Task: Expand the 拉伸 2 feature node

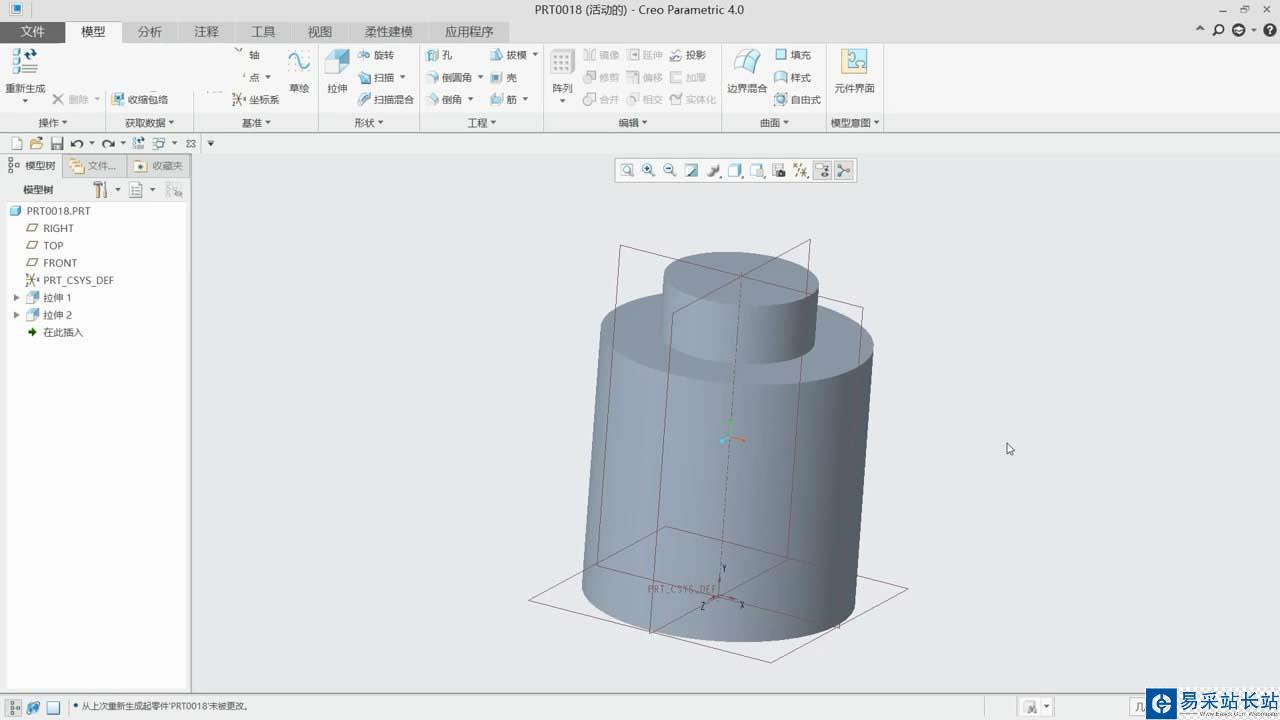Action: (x=16, y=315)
